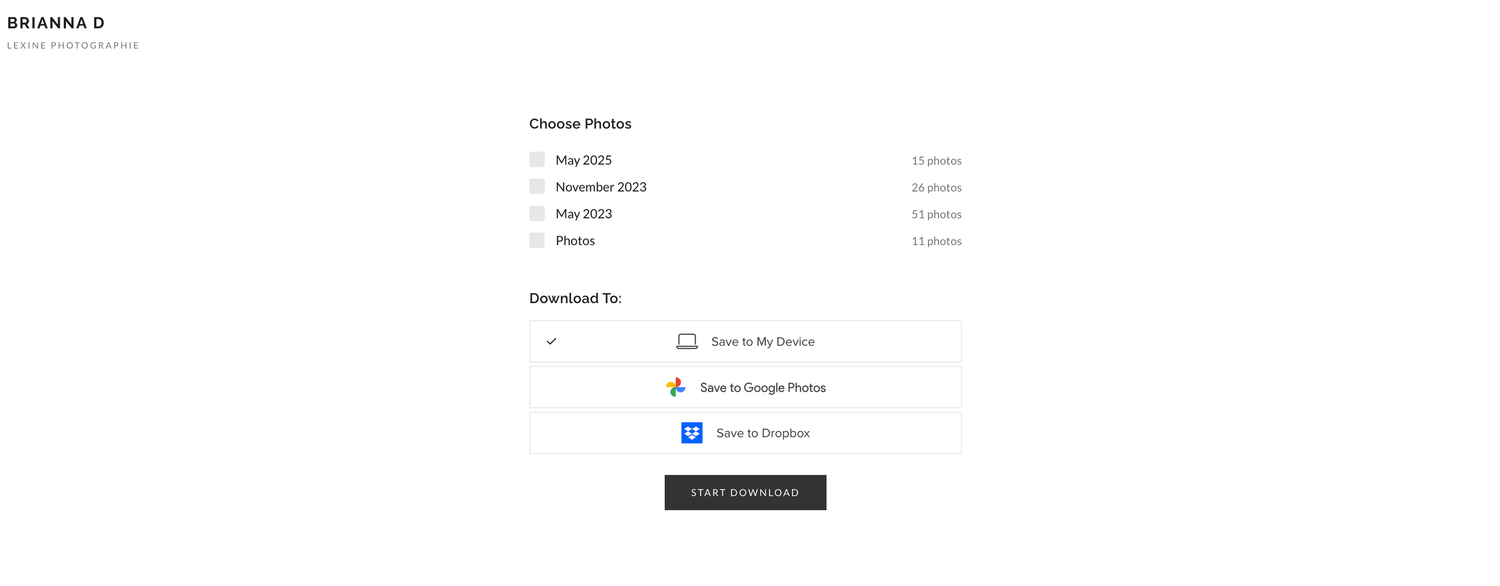Click the laptop device icon
Screen dimensions: 1500x586
[x=687, y=341]
